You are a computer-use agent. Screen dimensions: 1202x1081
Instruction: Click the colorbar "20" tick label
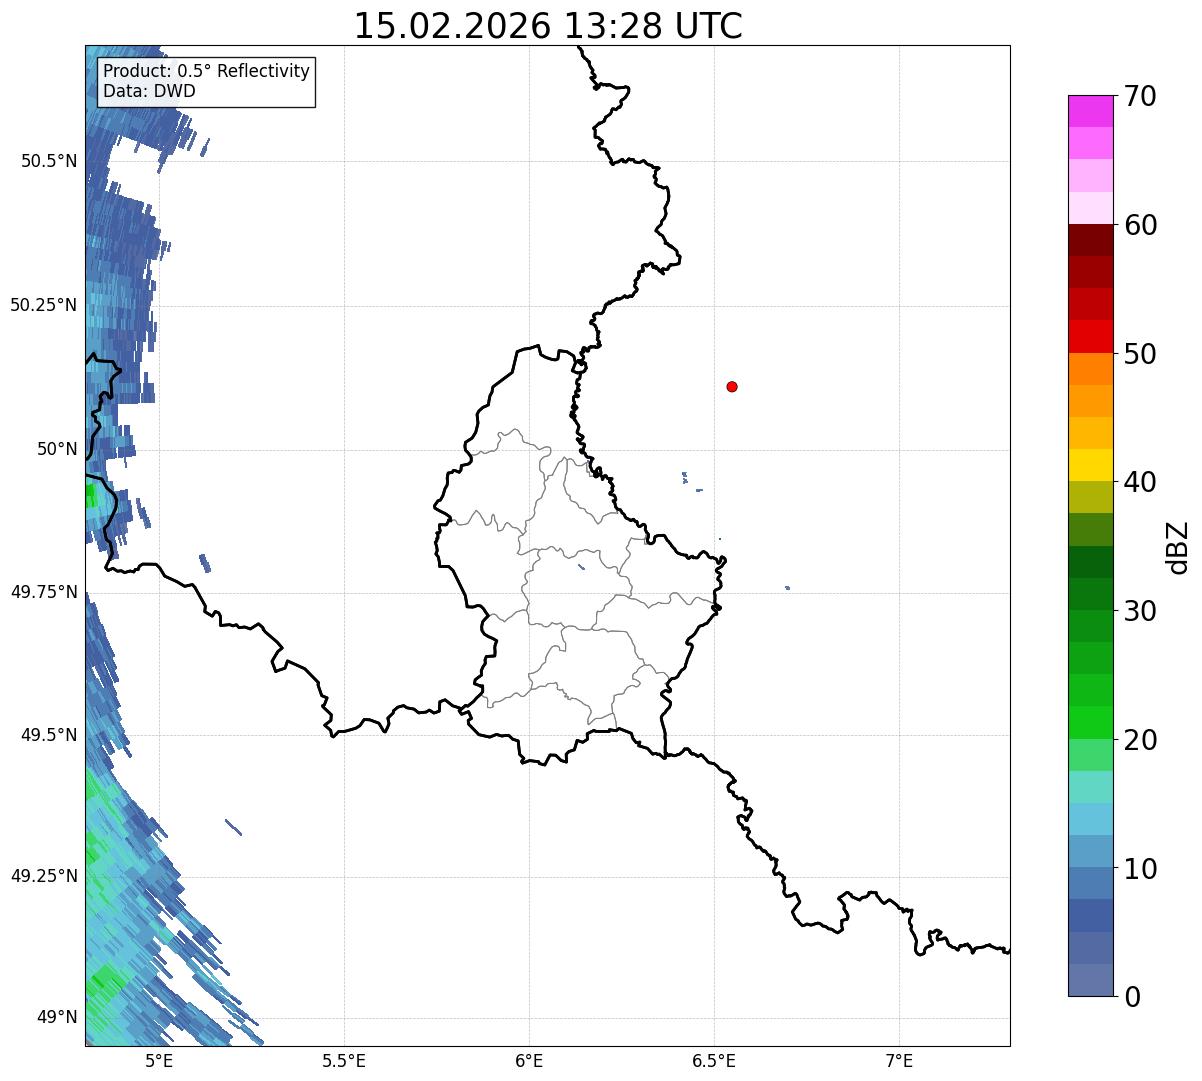pyautogui.click(x=1141, y=740)
